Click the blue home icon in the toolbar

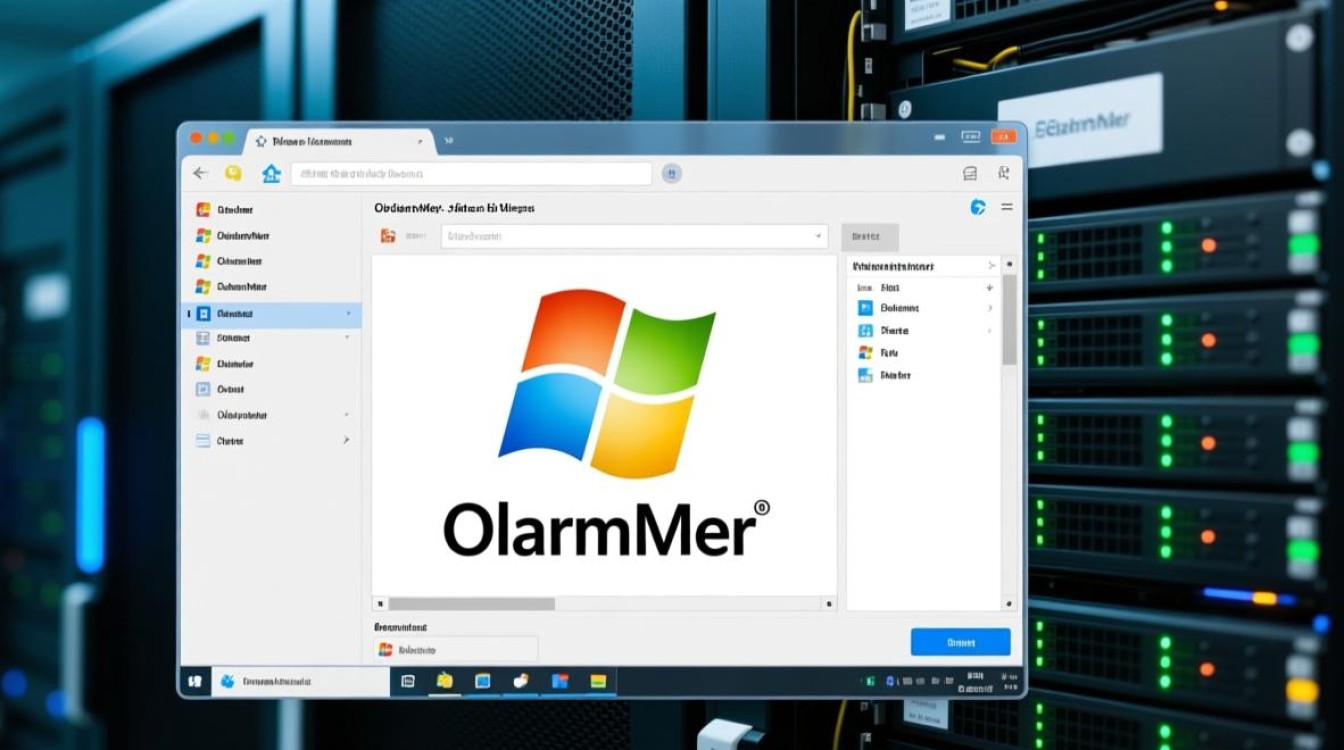pos(271,174)
